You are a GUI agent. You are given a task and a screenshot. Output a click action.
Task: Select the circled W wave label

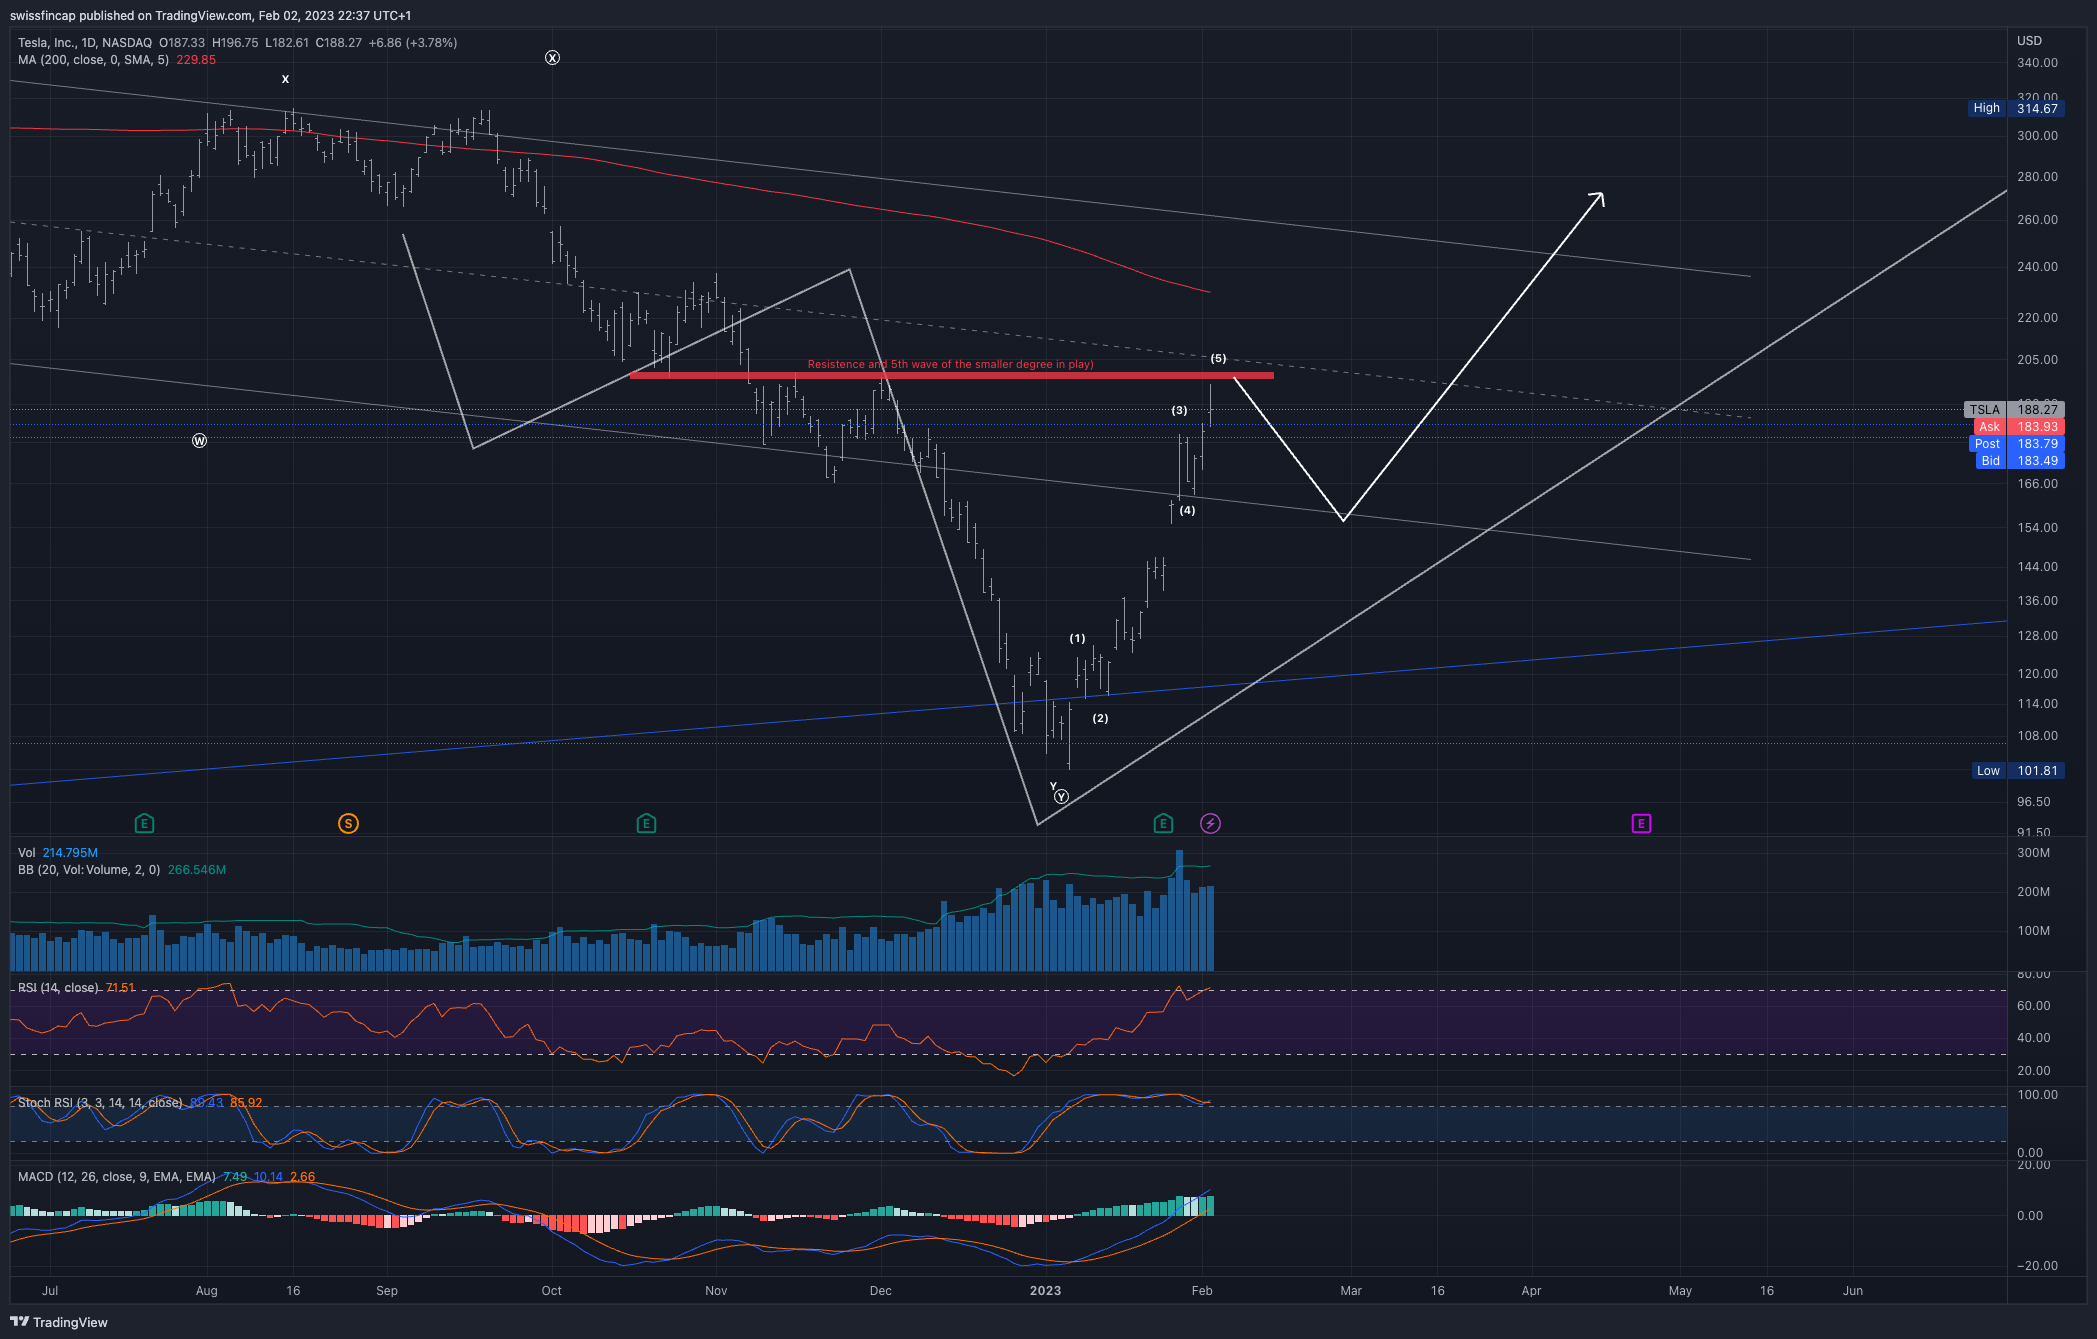click(x=200, y=441)
